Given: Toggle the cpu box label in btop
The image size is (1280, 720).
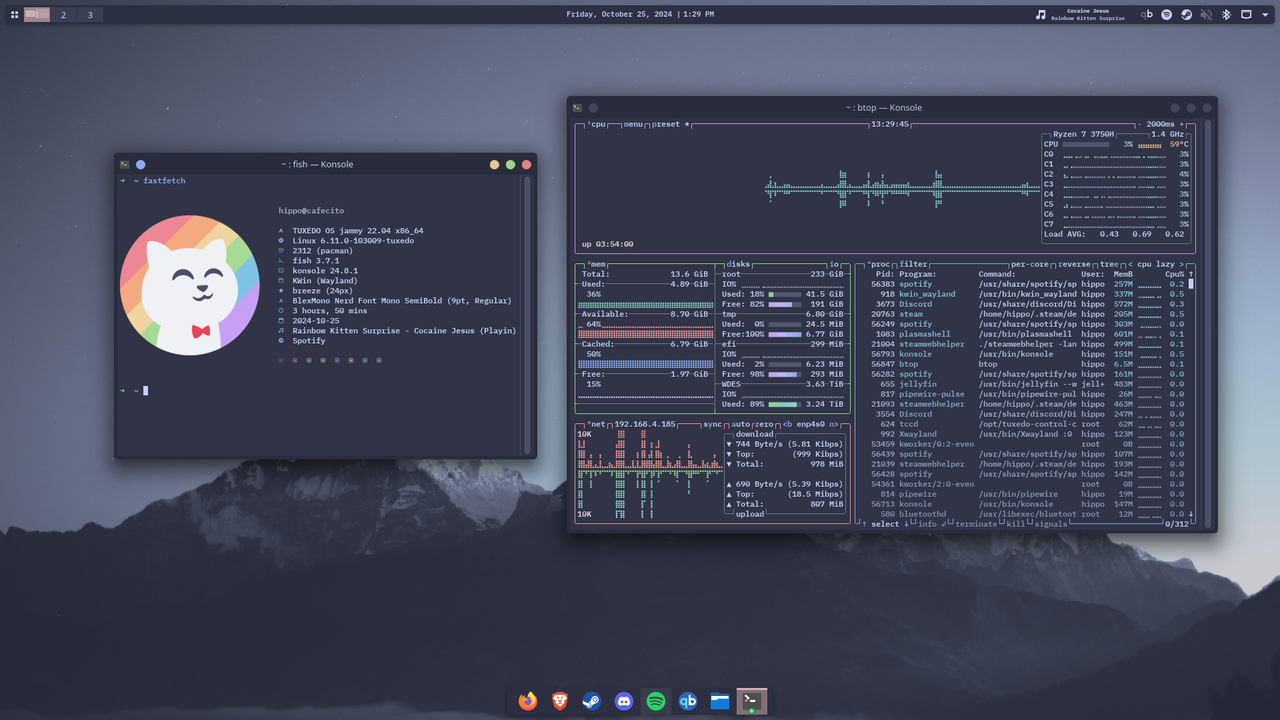Looking at the screenshot, I should point(596,124).
